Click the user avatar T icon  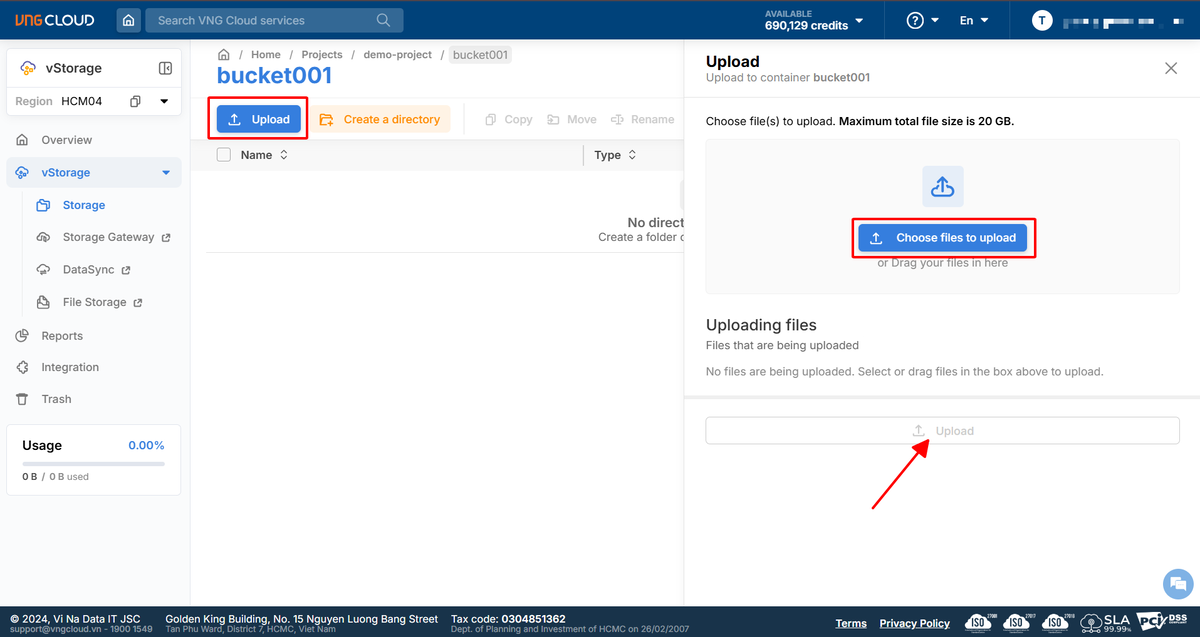point(1043,20)
